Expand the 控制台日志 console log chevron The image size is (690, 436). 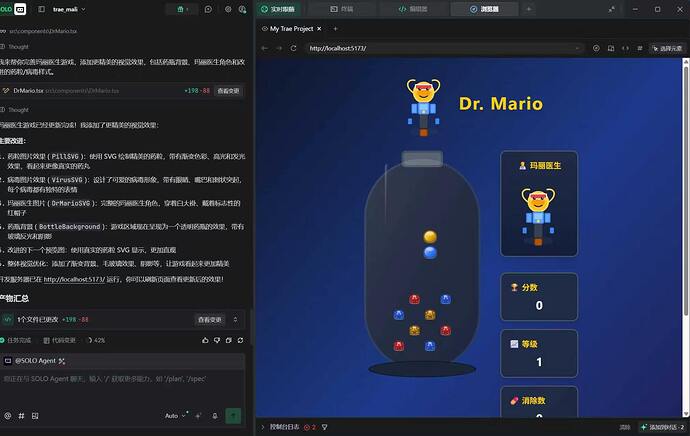point(263,427)
